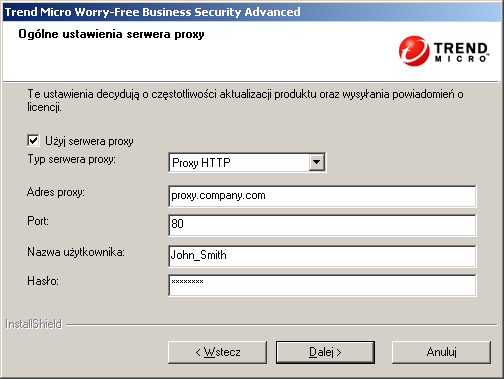
Task: Click the window title bar text
Action: click(x=153, y=12)
